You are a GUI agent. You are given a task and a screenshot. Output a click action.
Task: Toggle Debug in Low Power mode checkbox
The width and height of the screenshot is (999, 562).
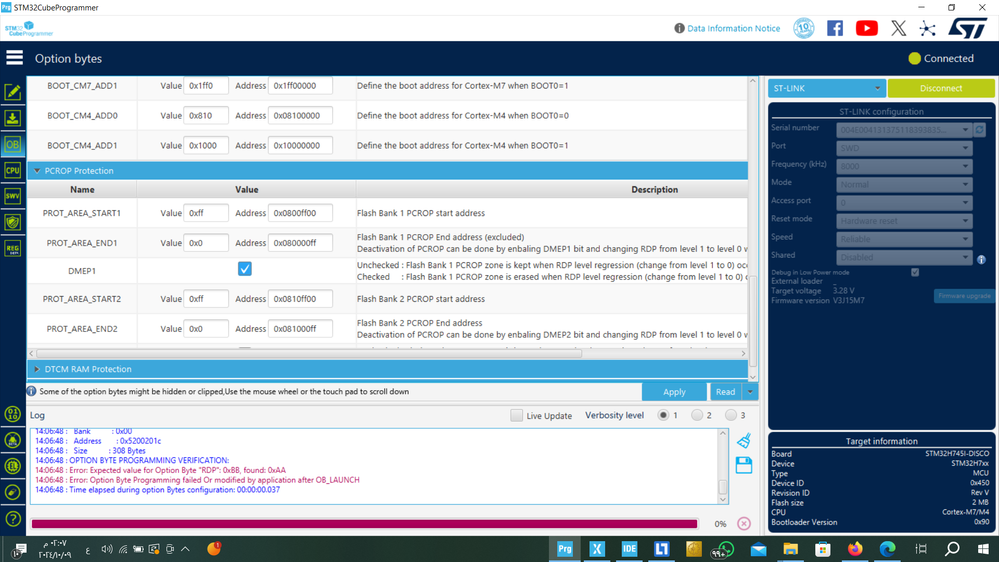(915, 272)
